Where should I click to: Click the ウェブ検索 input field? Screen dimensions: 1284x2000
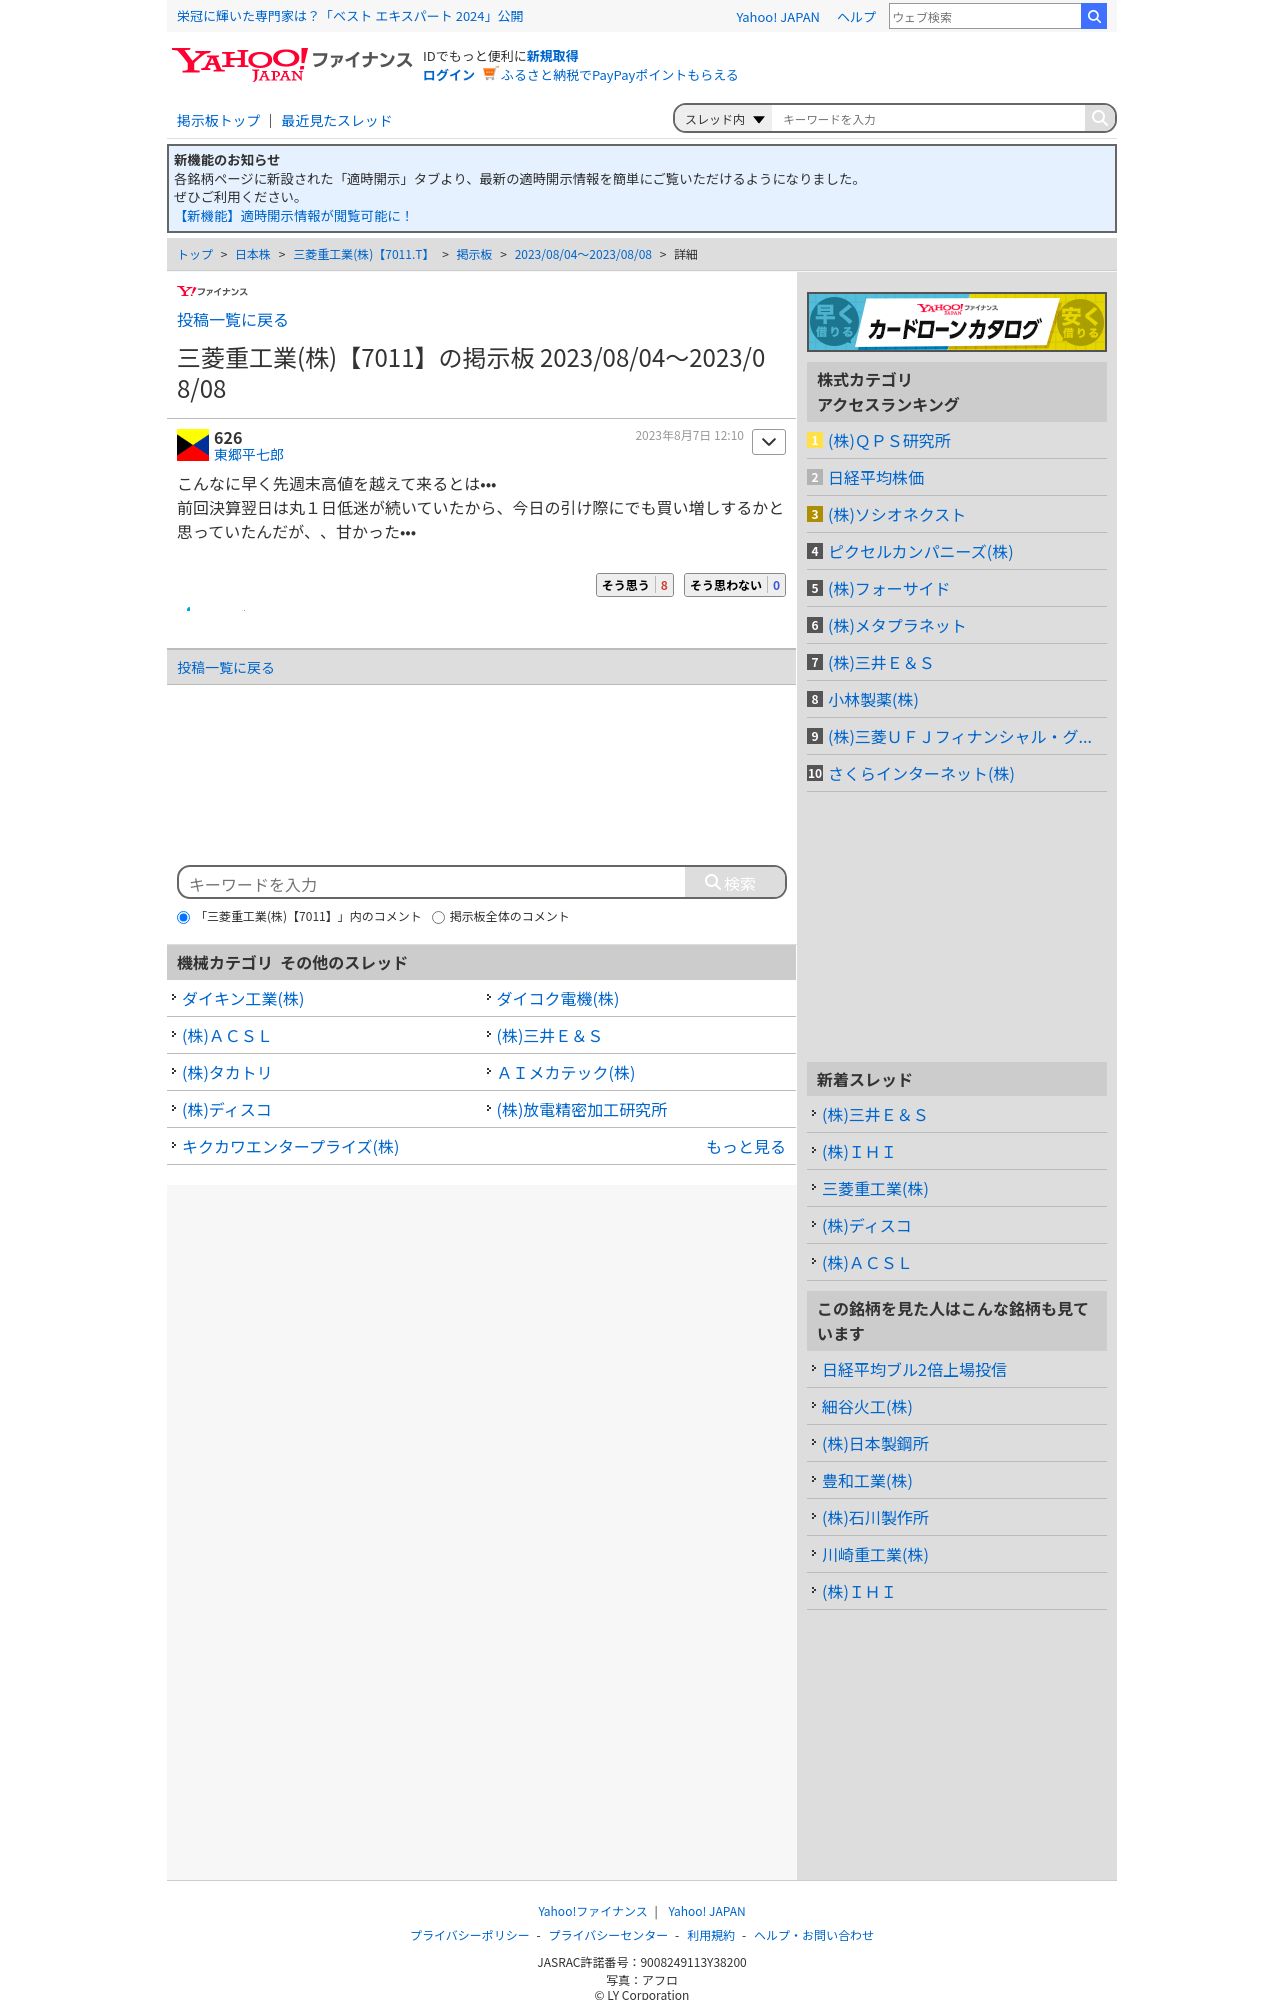[985, 16]
